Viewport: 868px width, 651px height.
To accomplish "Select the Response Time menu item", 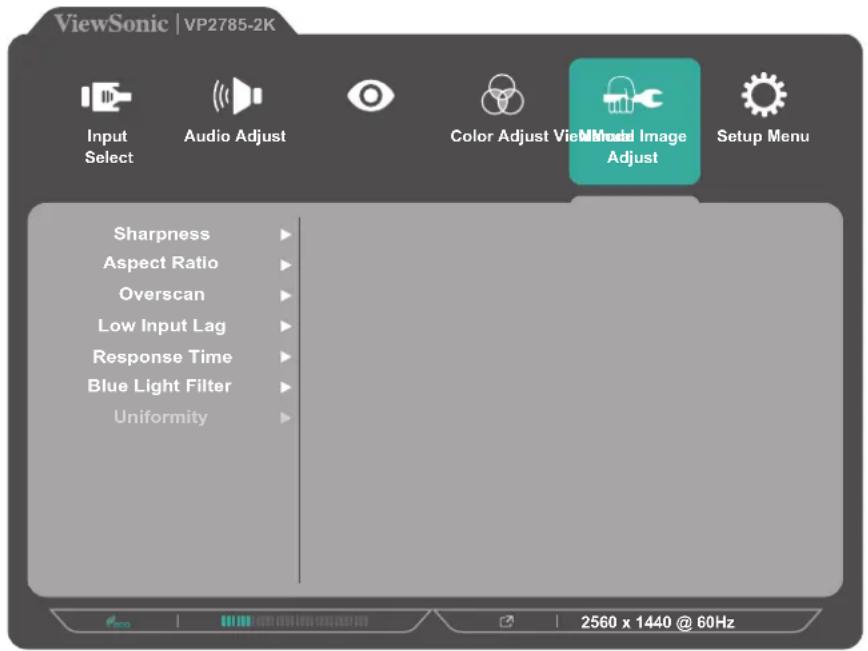I will tap(162, 356).
